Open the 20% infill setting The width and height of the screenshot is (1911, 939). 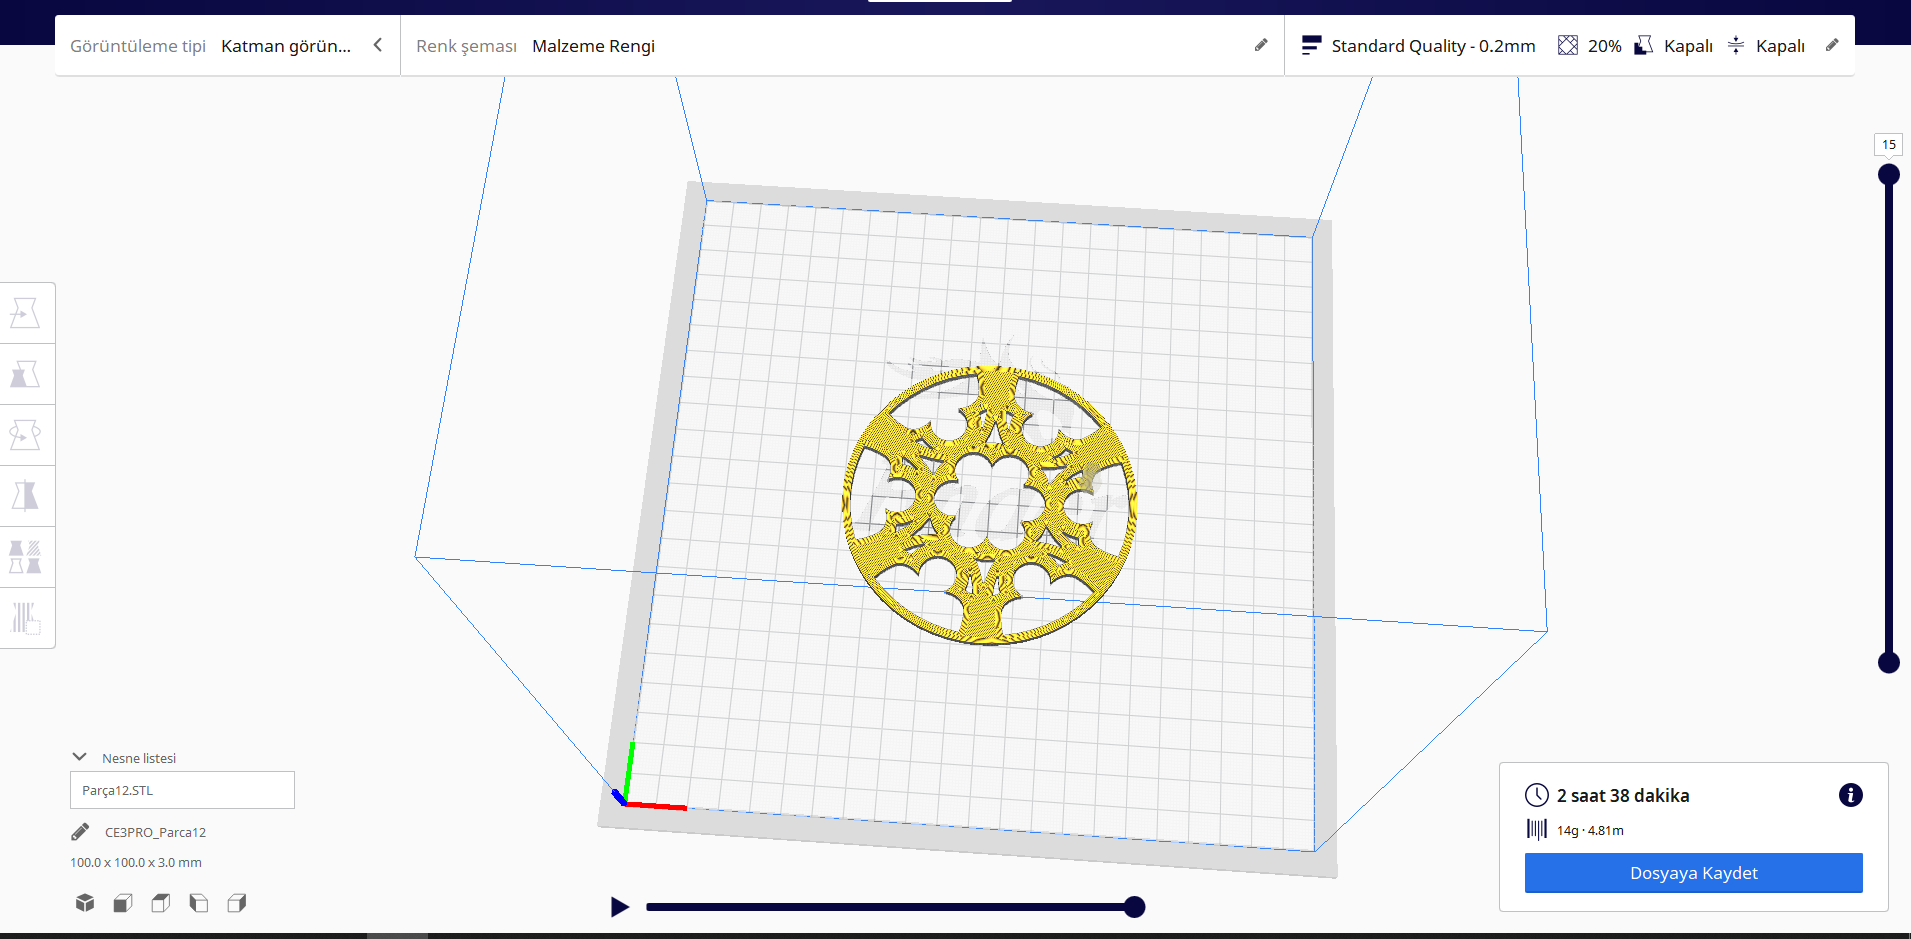[1590, 45]
